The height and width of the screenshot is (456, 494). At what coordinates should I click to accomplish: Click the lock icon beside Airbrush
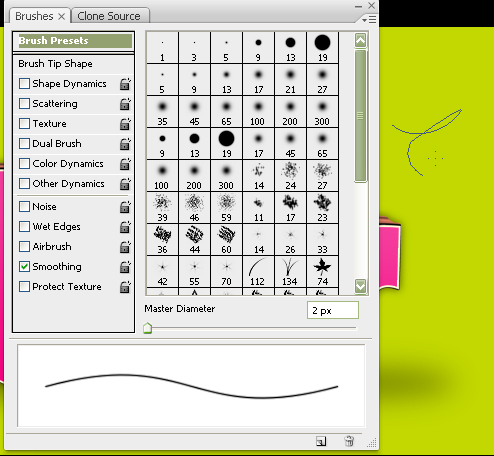pos(125,247)
